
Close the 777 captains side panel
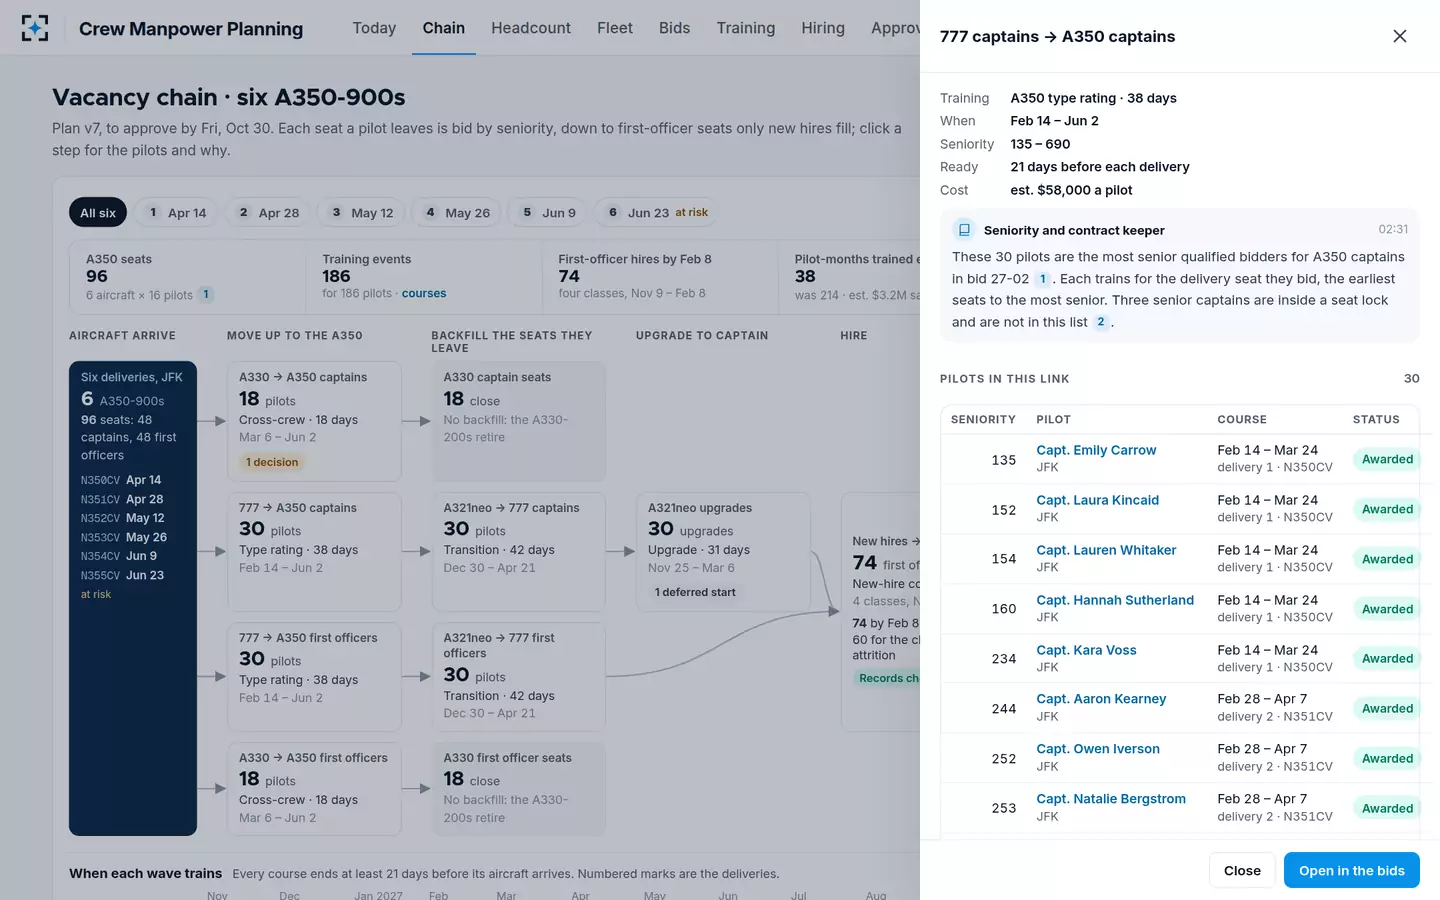(x=1400, y=36)
